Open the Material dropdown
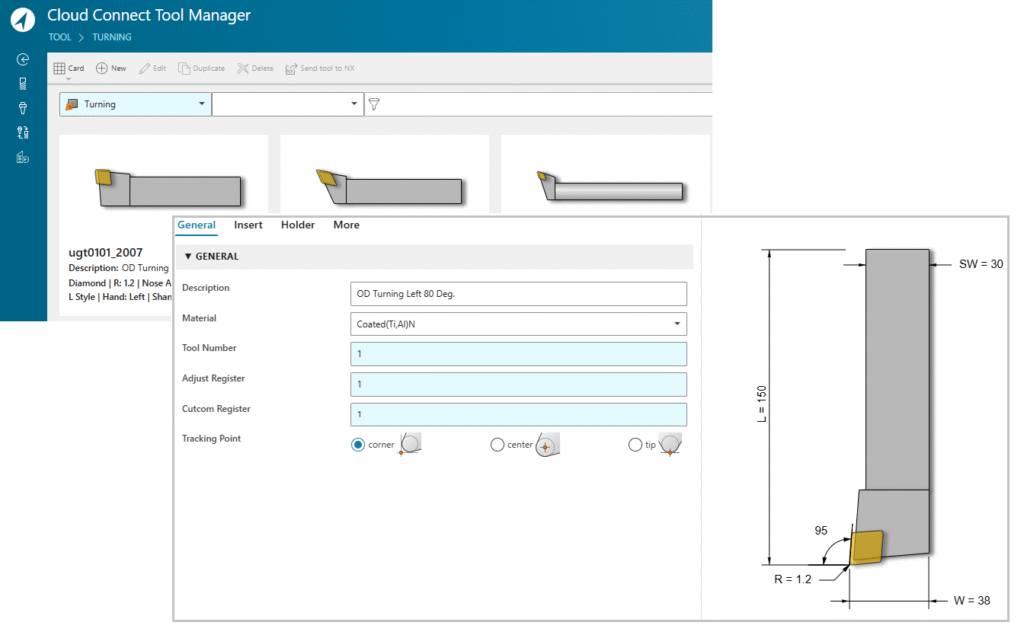1024x635 pixels. (x=519, y=324)
